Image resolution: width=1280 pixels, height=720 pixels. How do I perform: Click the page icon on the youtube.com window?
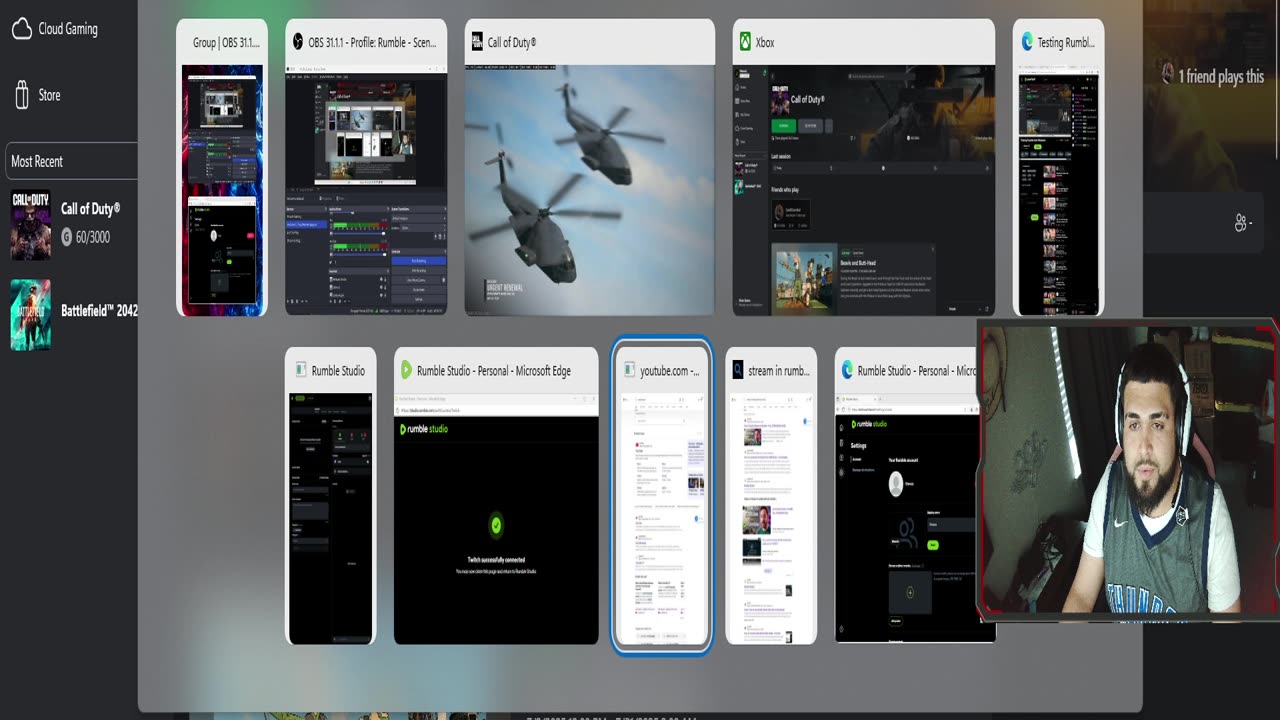pyautogui.click(x=629, y=370)
